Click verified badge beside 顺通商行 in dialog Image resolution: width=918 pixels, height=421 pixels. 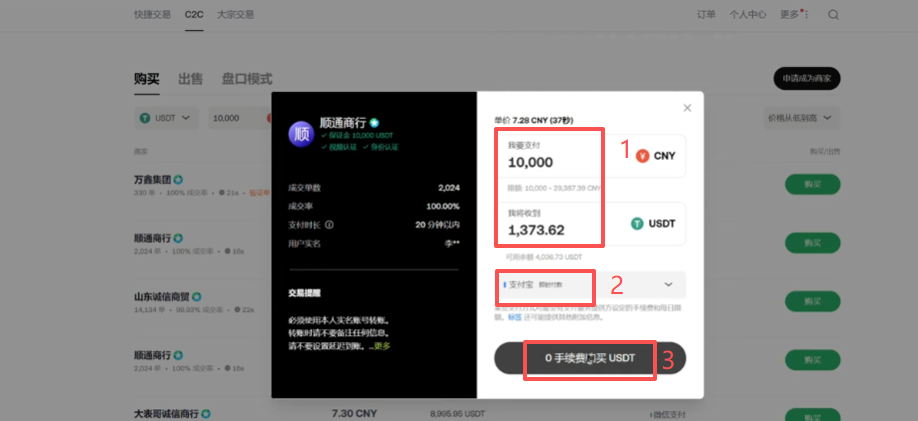point(374,123)
